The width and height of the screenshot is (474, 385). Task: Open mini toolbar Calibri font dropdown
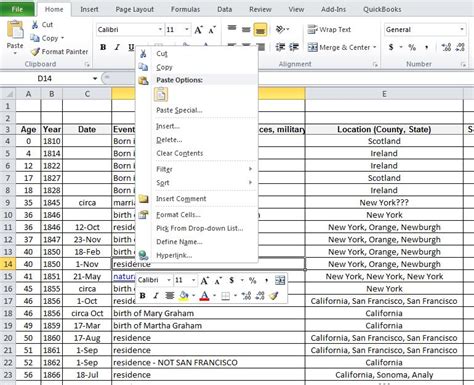coord(169,280)
